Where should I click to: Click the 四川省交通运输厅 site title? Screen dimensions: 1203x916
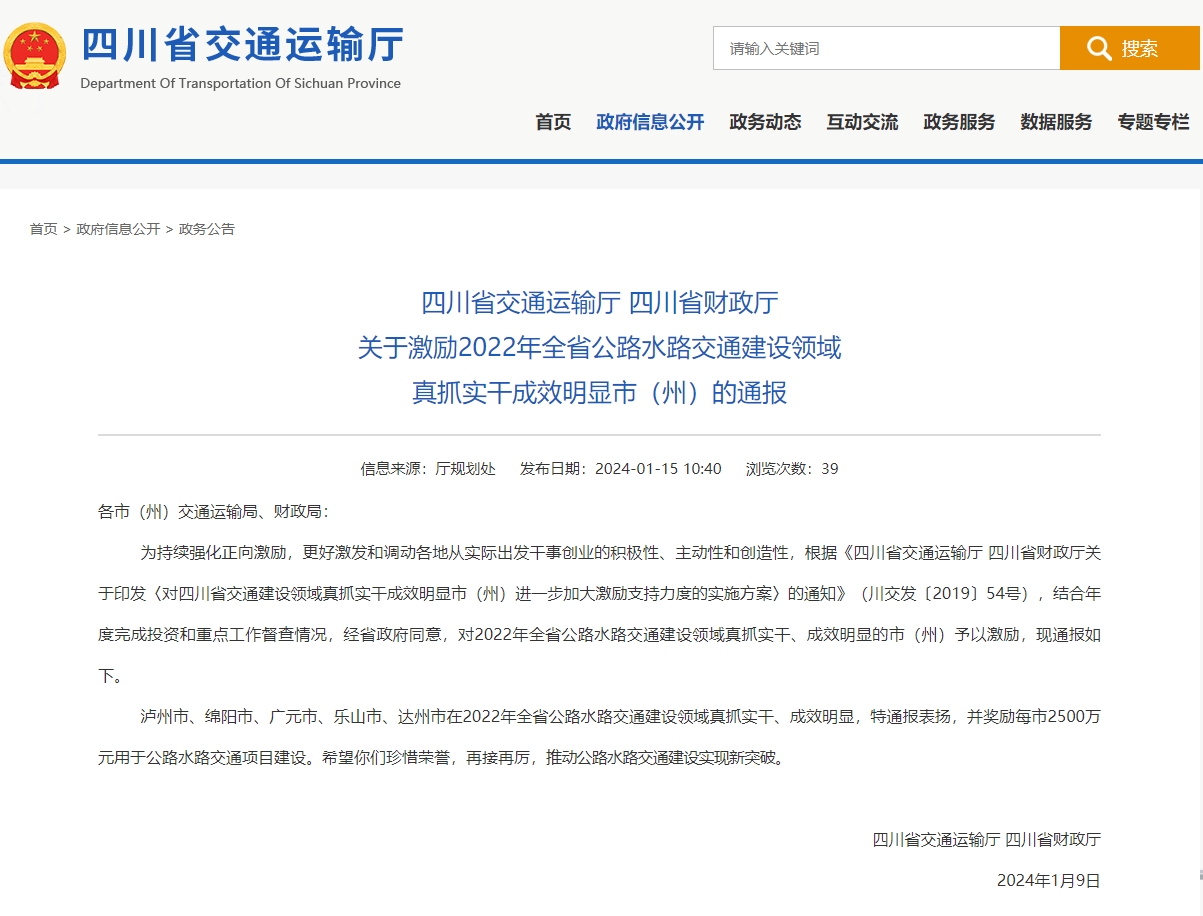click(x=242, y=45)
